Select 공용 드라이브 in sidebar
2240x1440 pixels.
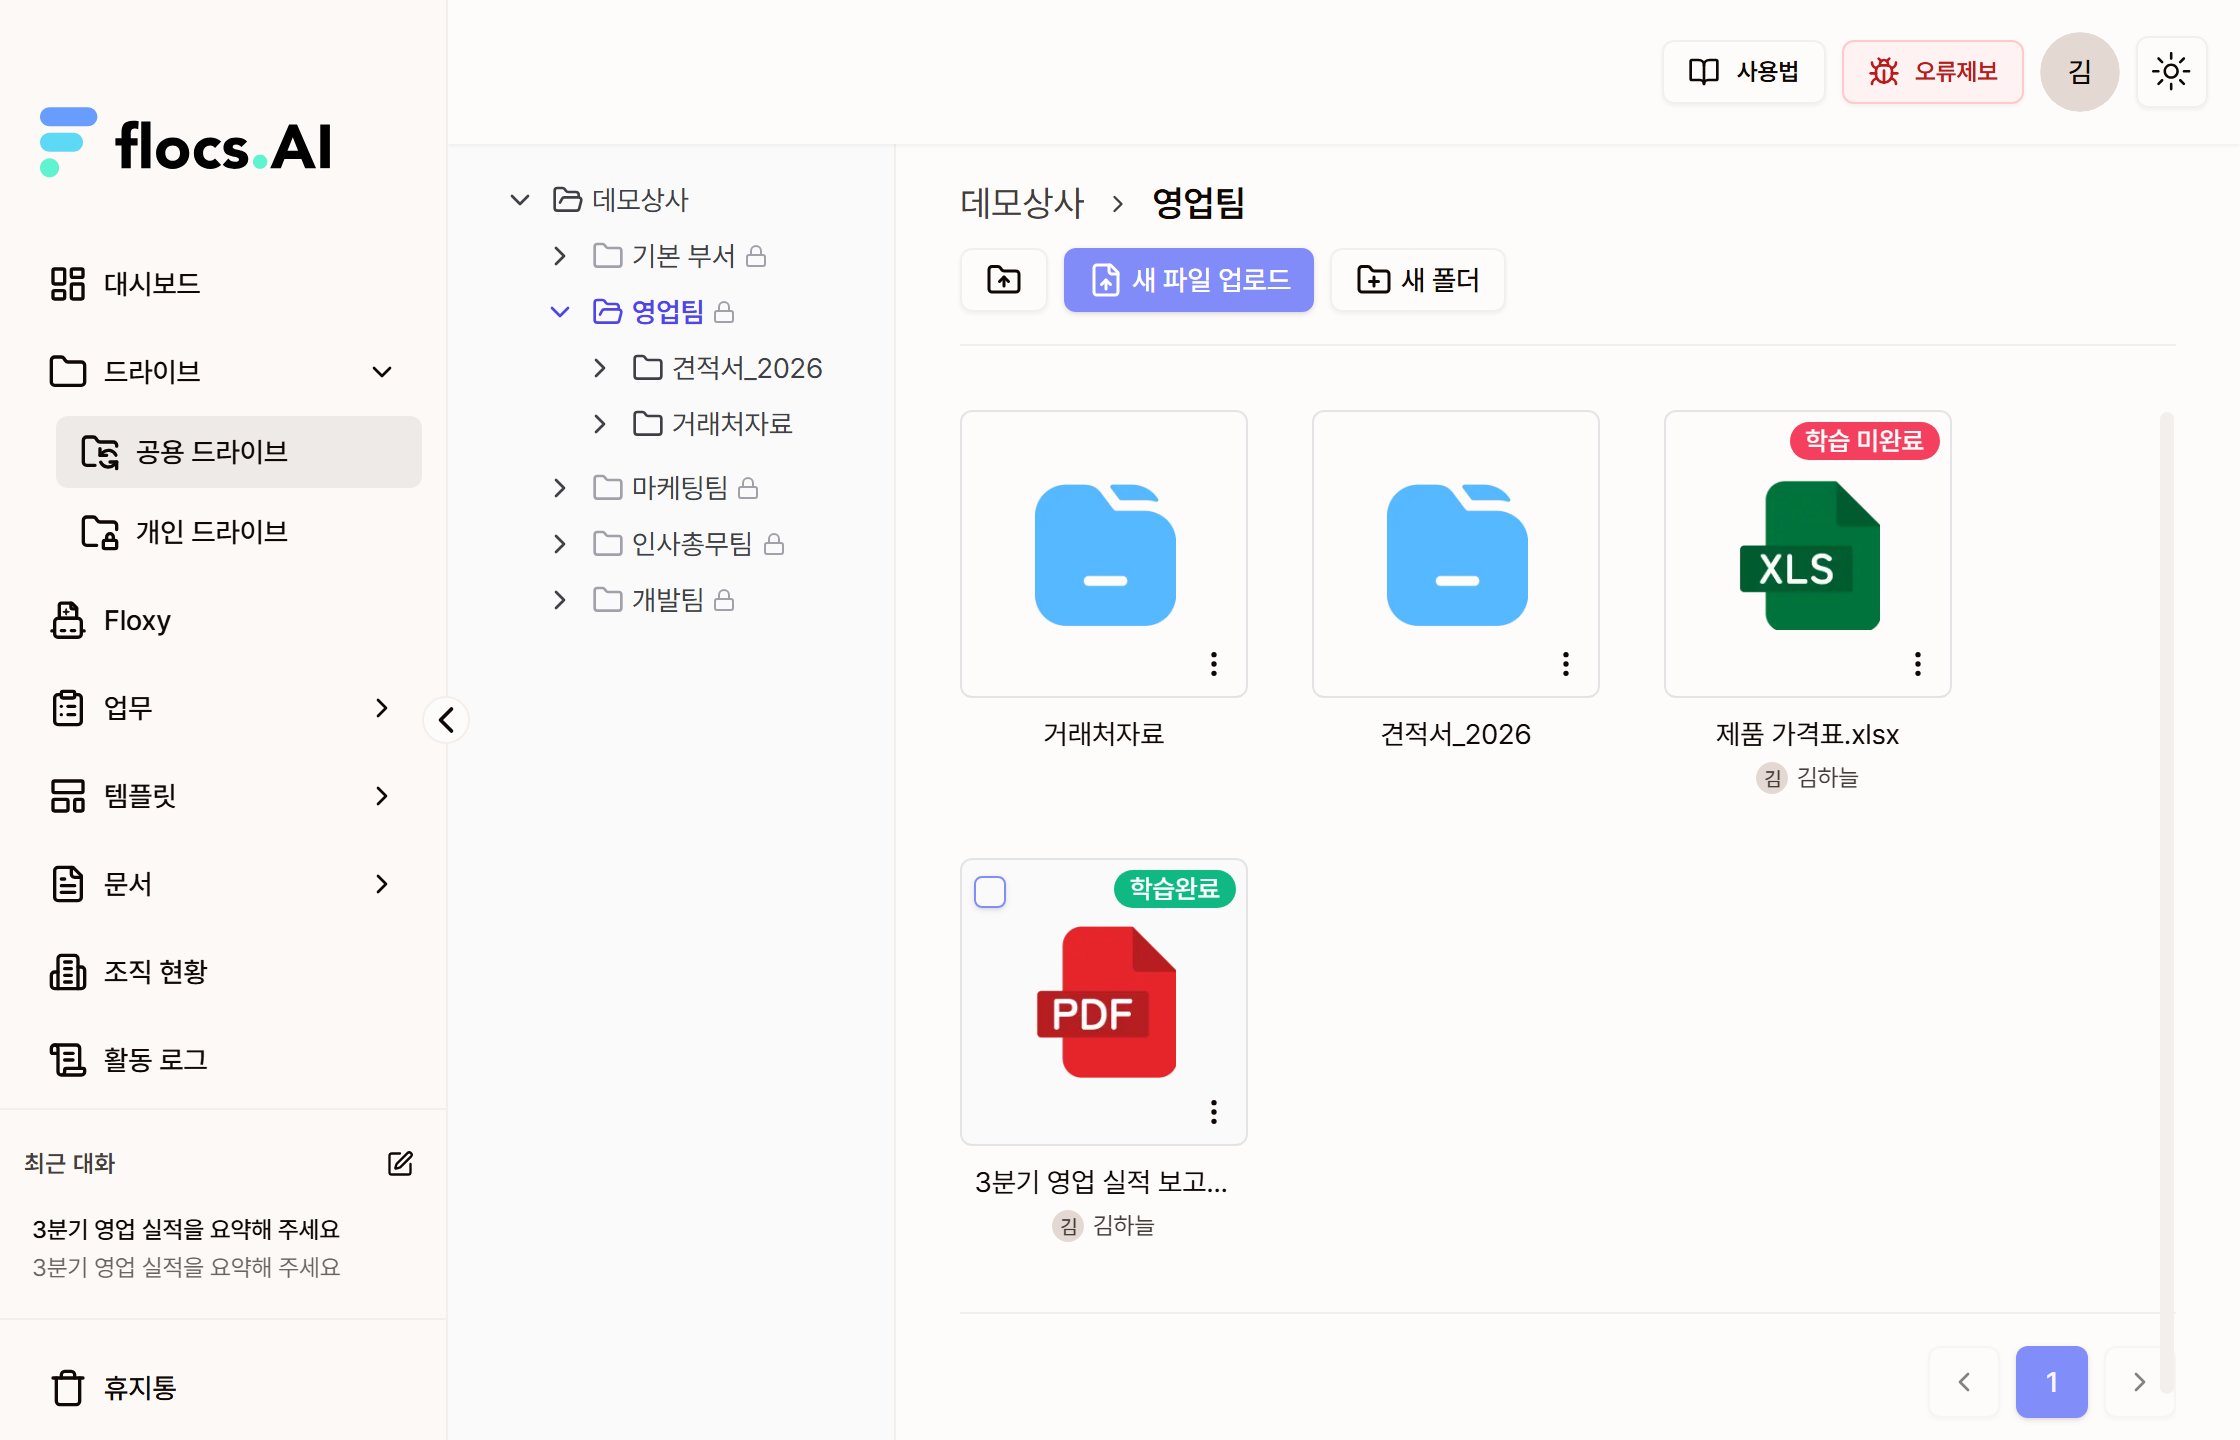pos(238,452)
